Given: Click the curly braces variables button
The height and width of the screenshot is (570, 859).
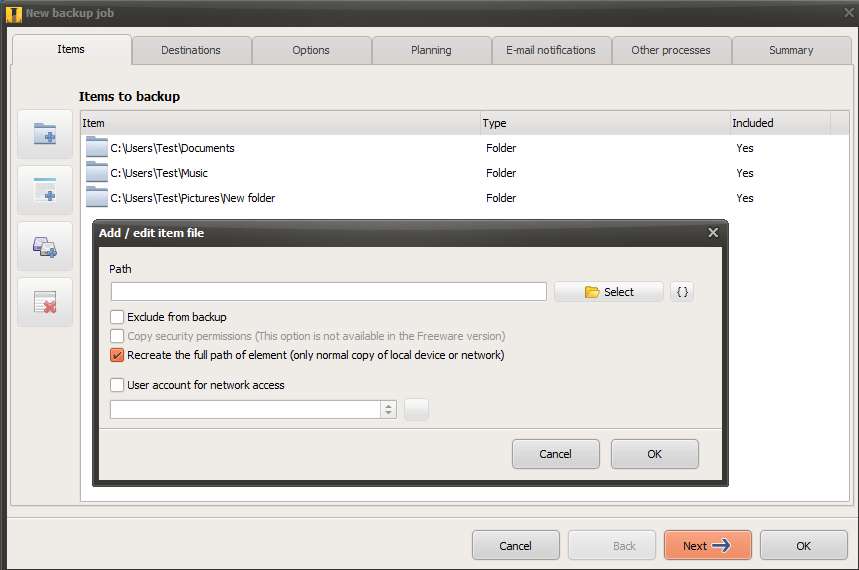Looking at the screenshot, I should tap(682, 292).
